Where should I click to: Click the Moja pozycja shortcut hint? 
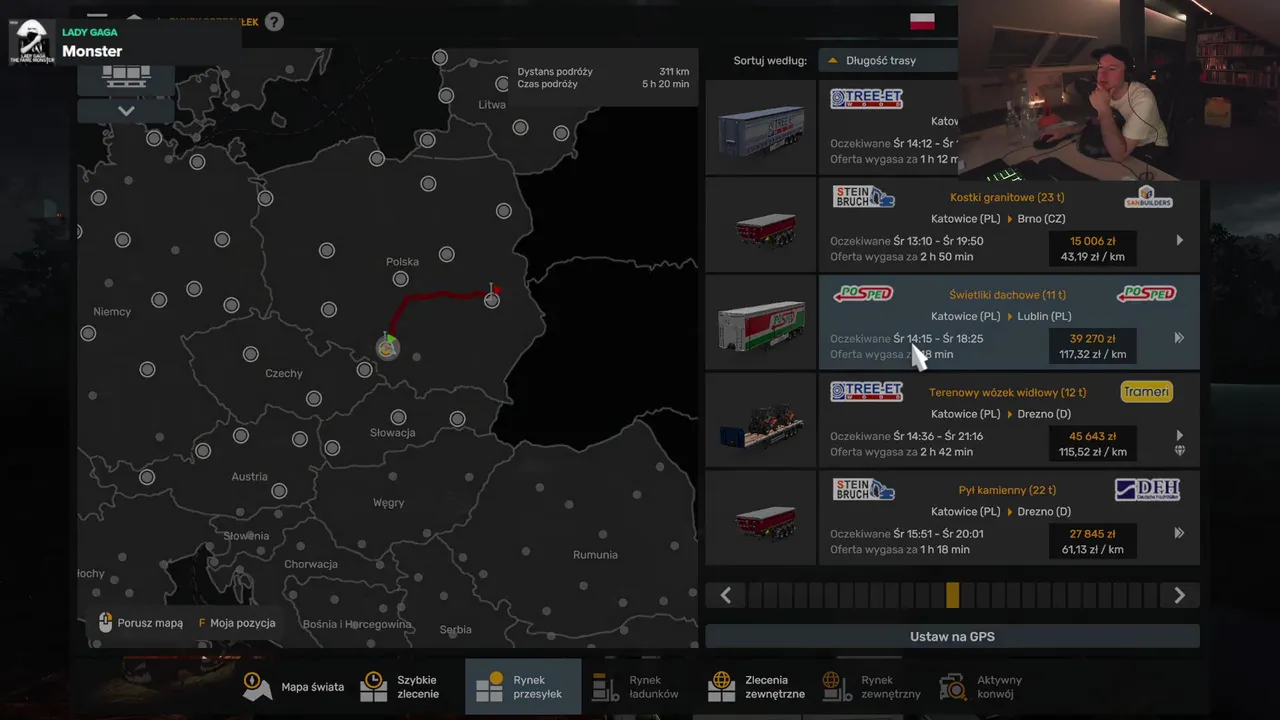coord(237,623)
